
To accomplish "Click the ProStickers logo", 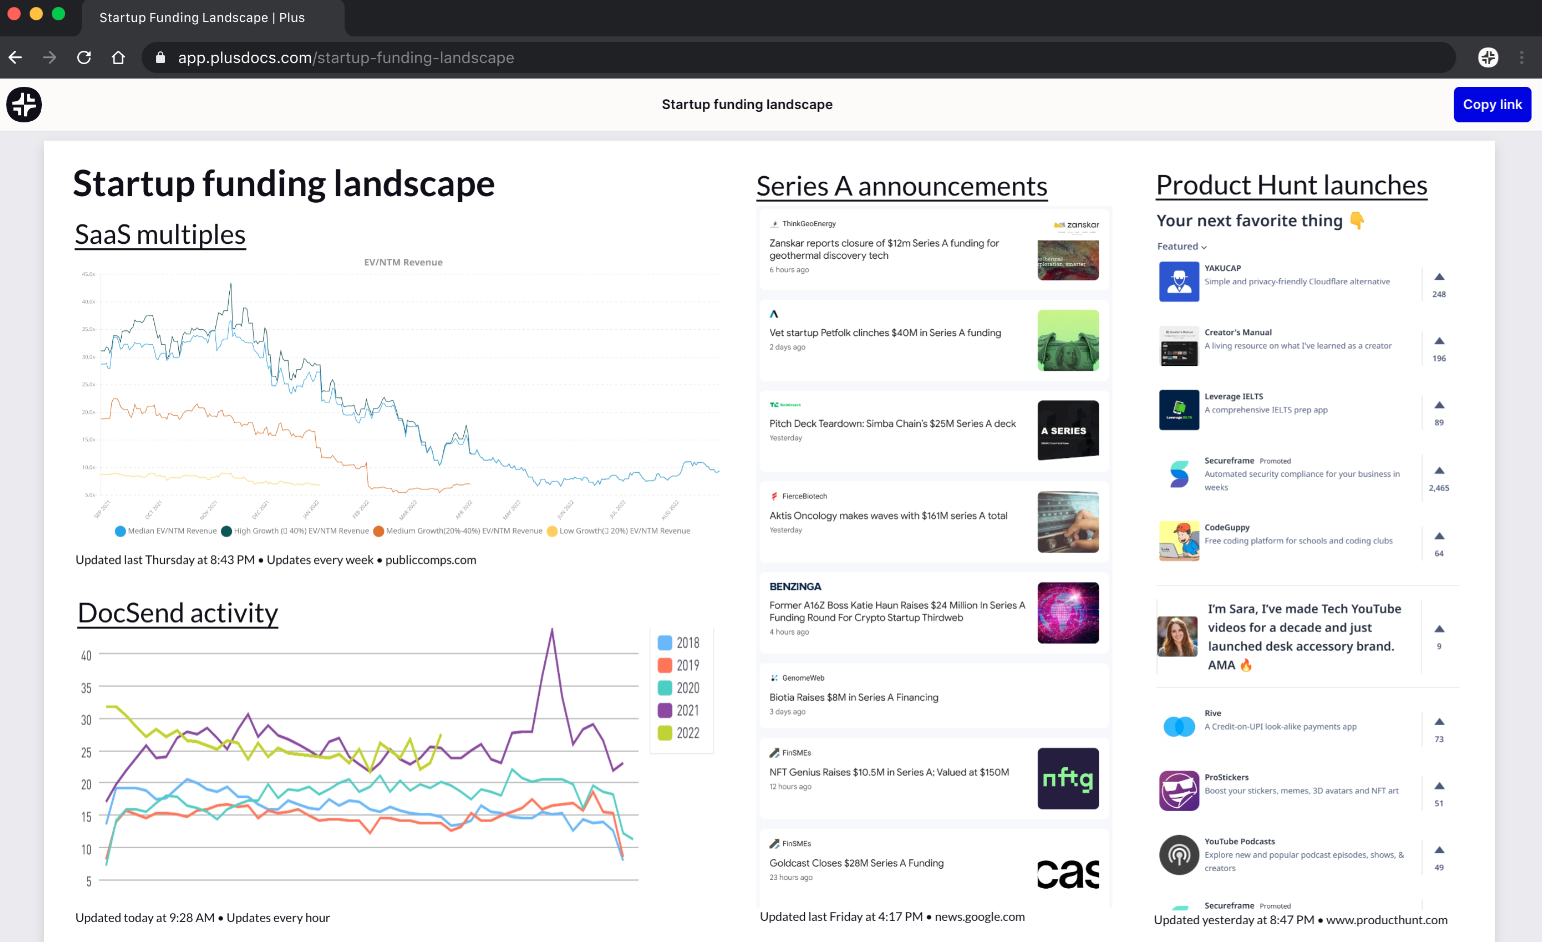I will [x=1179, y=791].
